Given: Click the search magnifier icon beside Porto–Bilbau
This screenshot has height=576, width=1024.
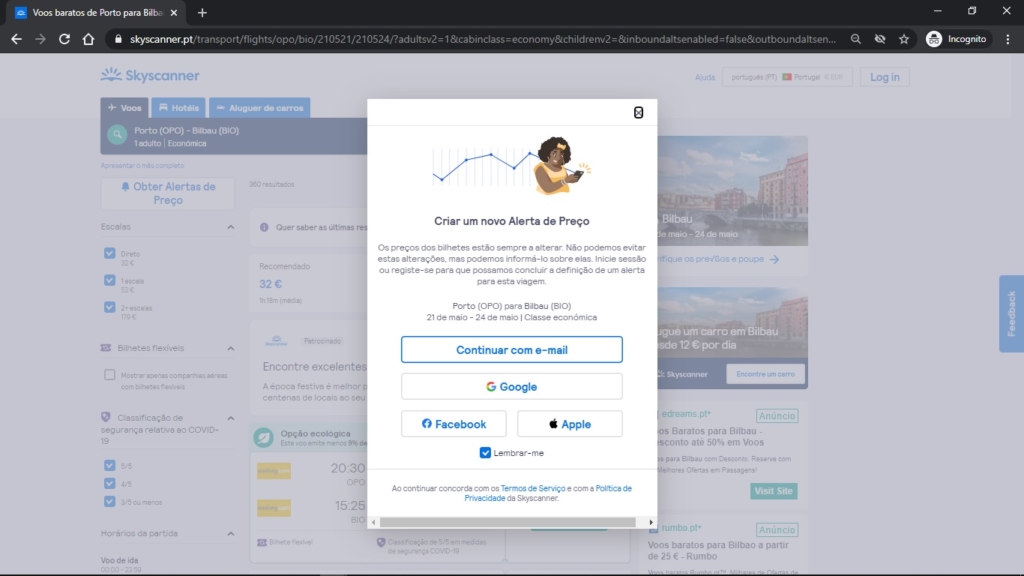Looking at the screenshot, I should tap(118, 135).
